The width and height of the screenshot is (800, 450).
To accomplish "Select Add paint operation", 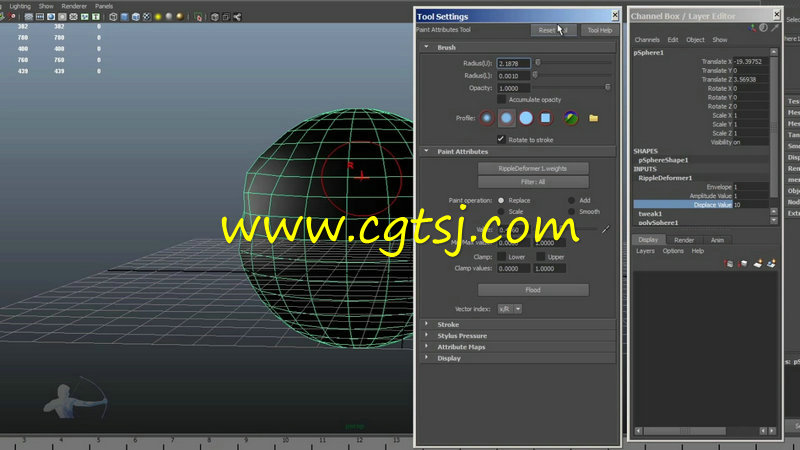I will tap(571, 201).
